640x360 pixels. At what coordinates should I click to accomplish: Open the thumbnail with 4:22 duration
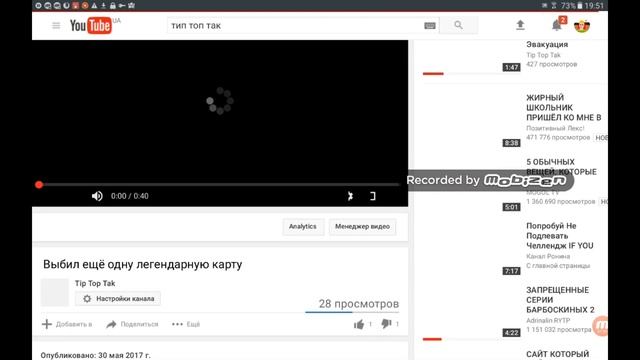click(471, 313)
